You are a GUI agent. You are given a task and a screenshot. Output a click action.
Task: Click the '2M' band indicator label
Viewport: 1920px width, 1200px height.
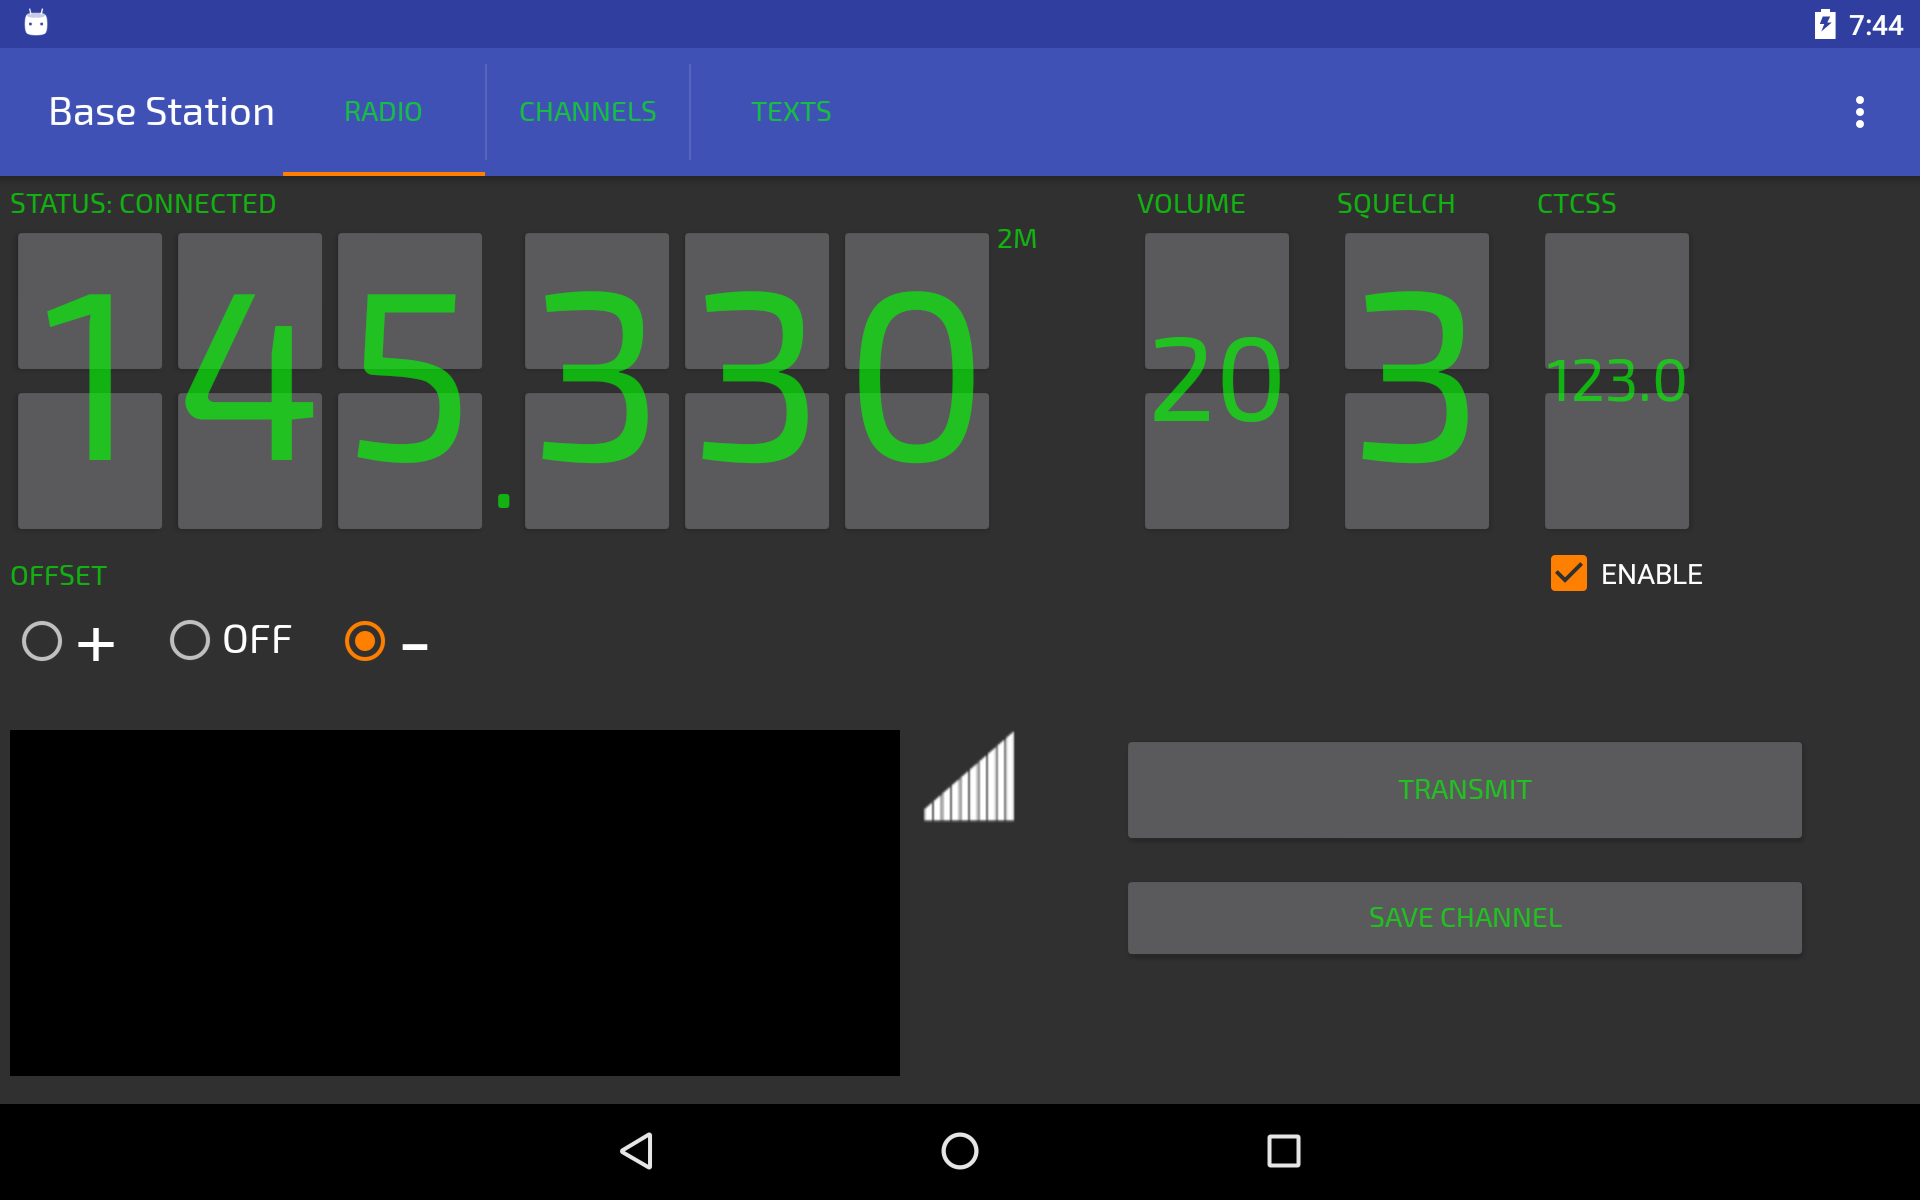pyautogui.click(x=1017, y=238)
